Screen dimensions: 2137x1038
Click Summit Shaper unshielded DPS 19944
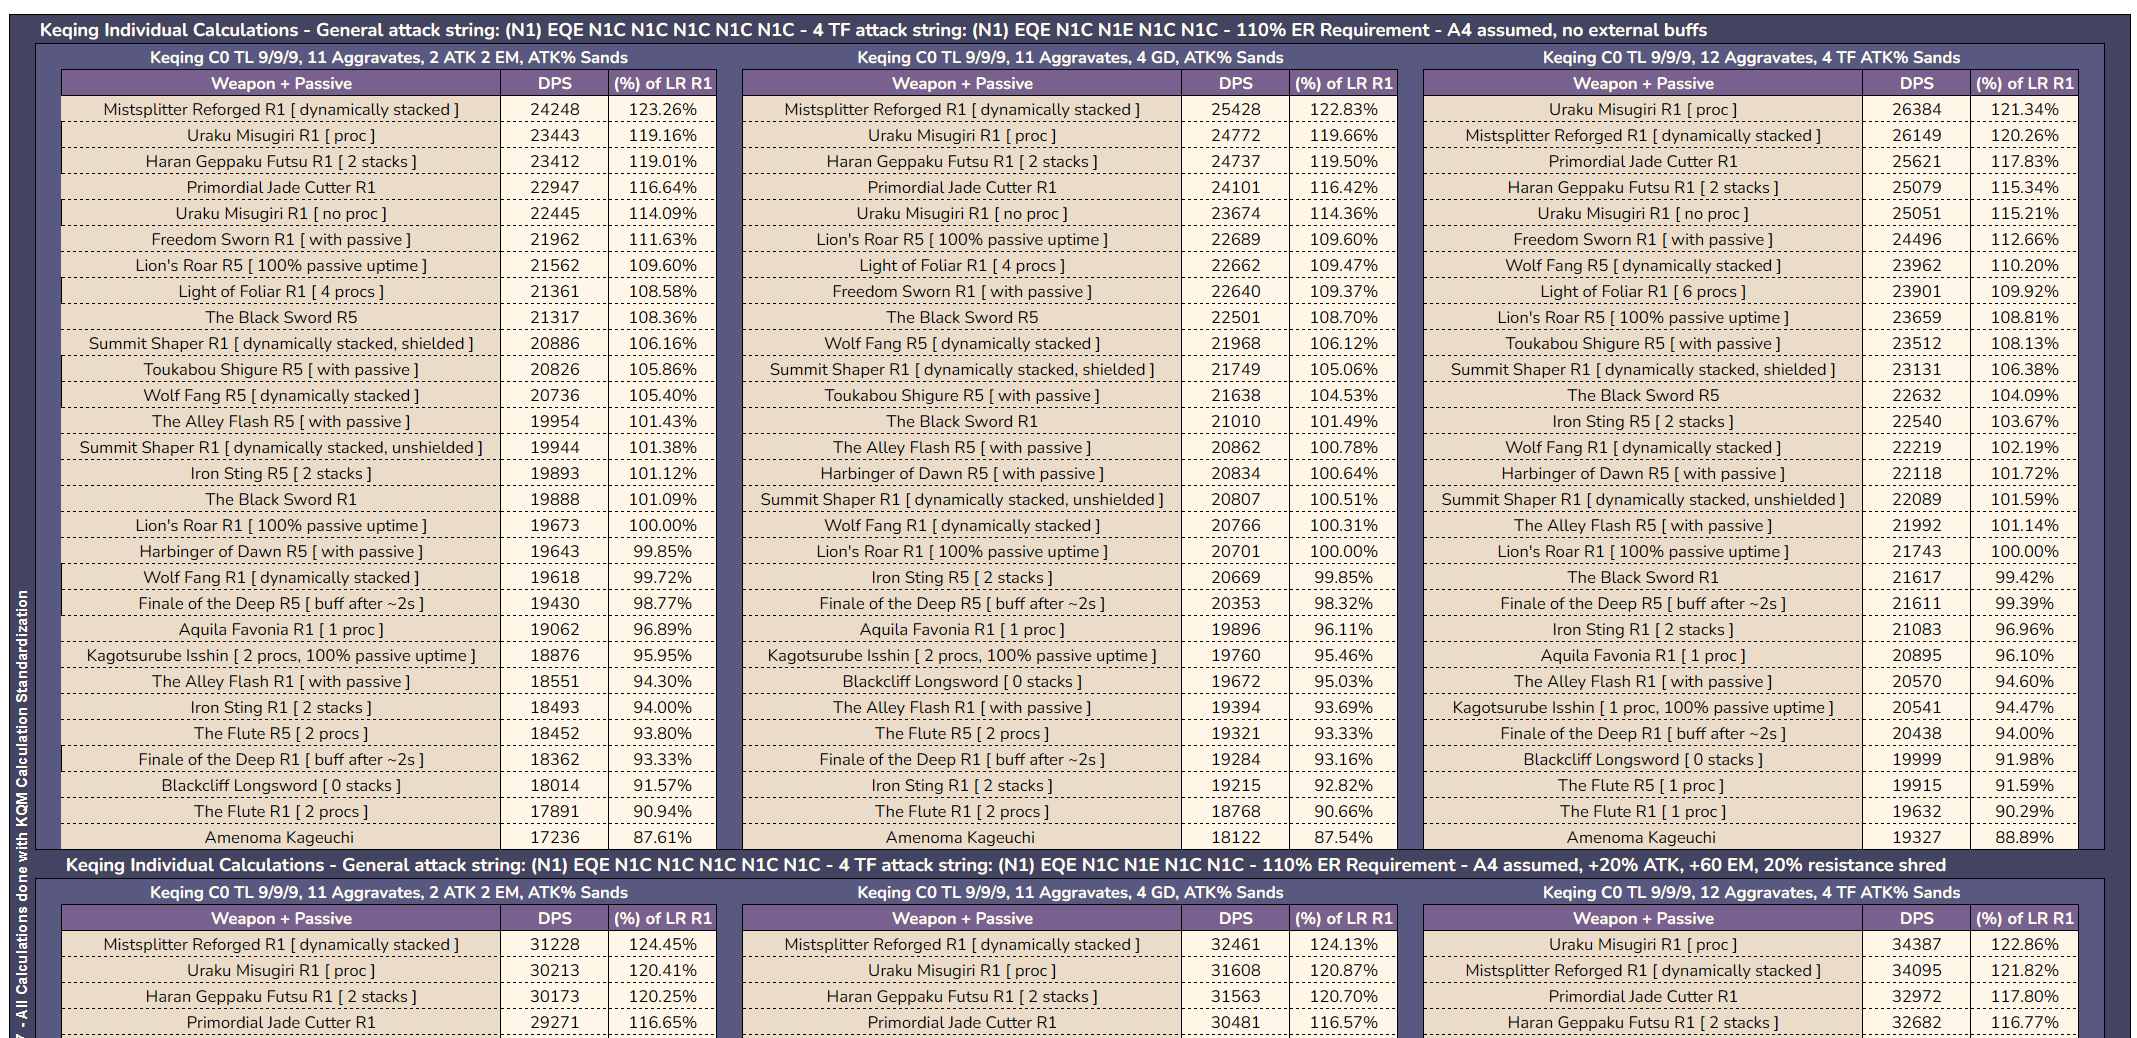coord(554,447)
